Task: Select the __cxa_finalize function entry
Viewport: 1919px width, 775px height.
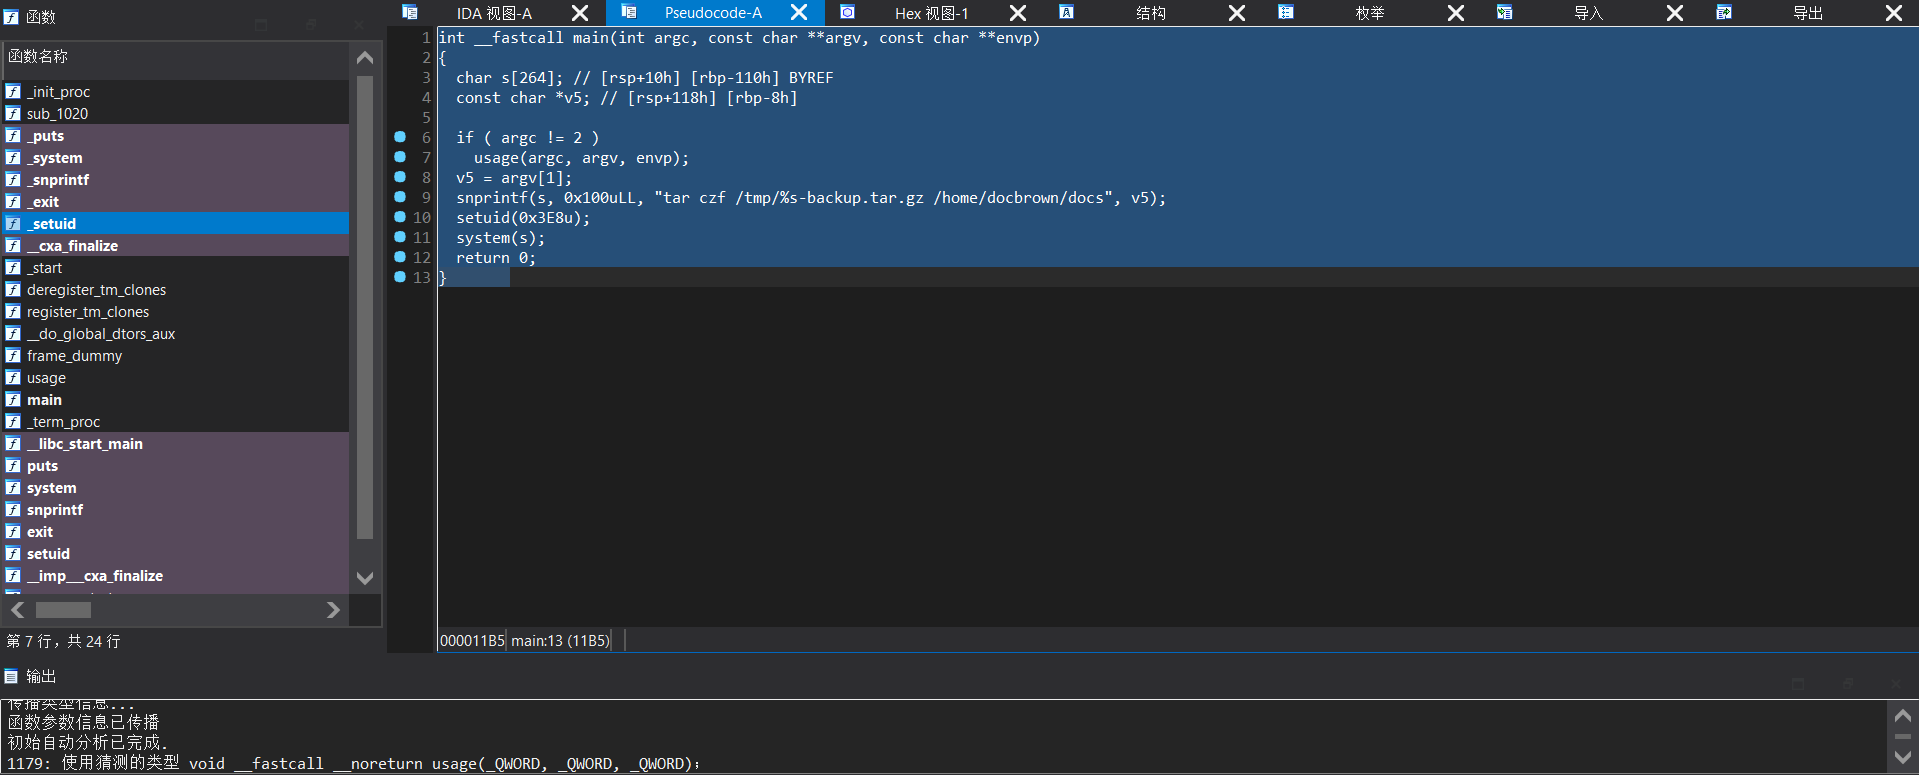Action: [x=175, y=245]
